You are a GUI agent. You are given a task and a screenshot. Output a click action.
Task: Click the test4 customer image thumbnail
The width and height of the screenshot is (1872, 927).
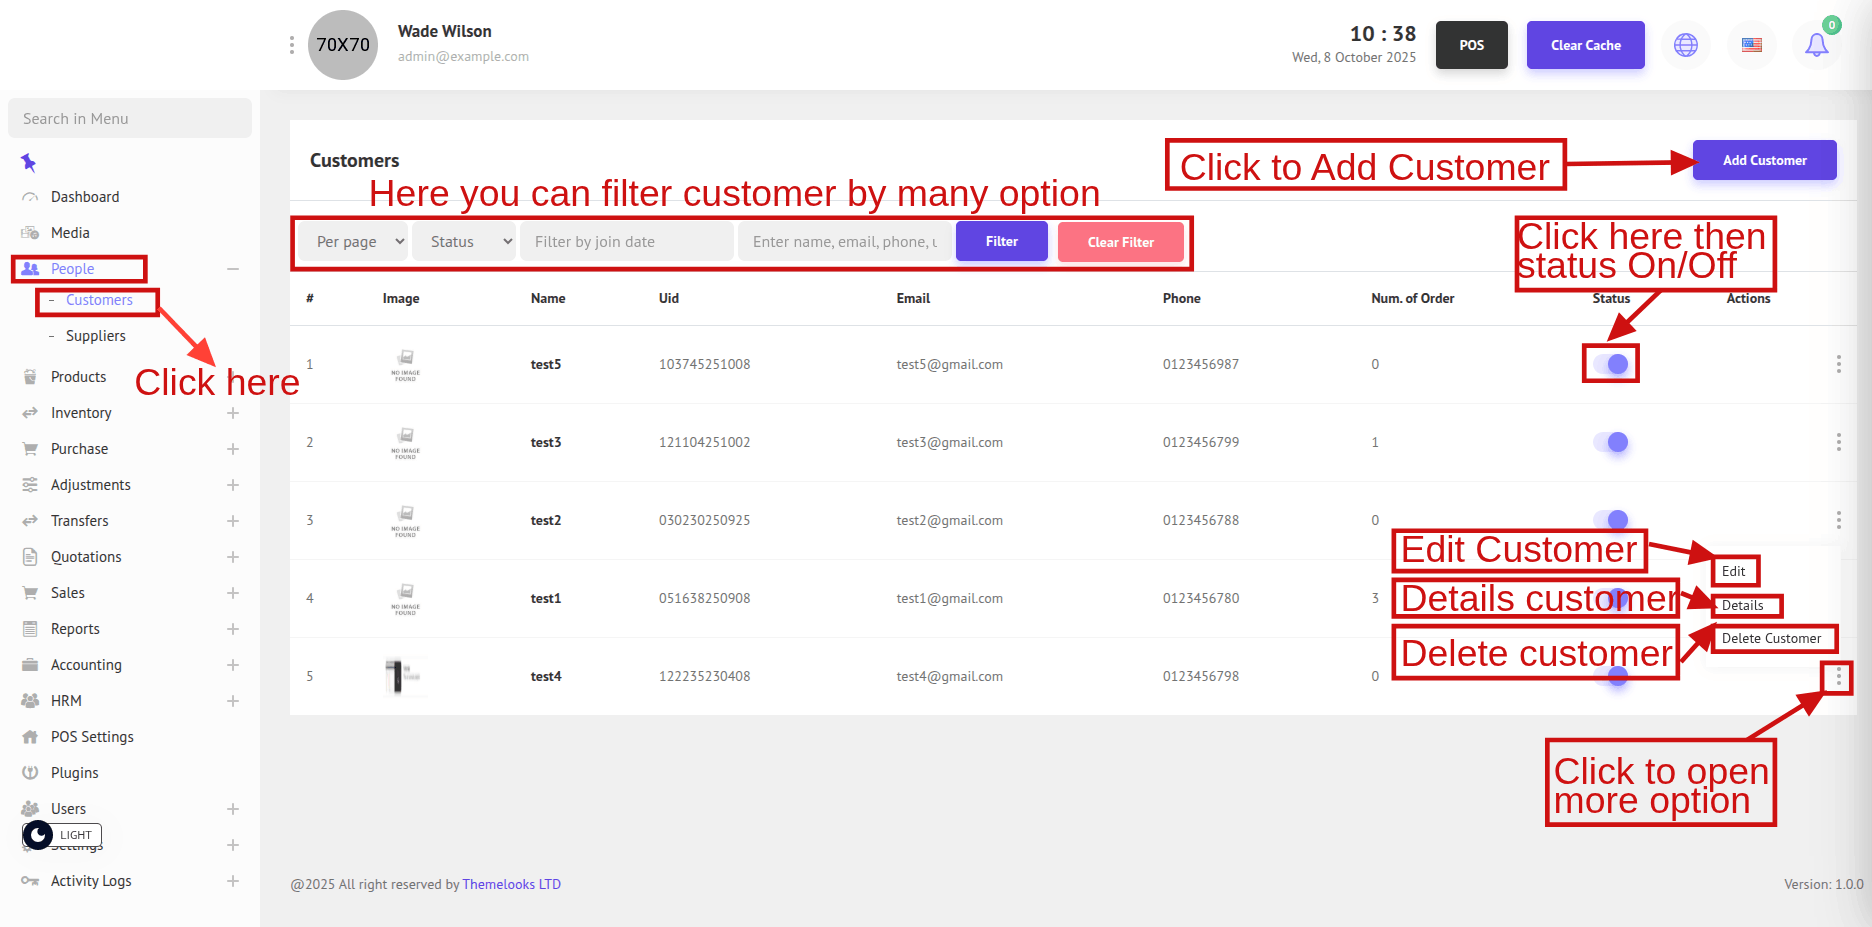tap(404, 676)
